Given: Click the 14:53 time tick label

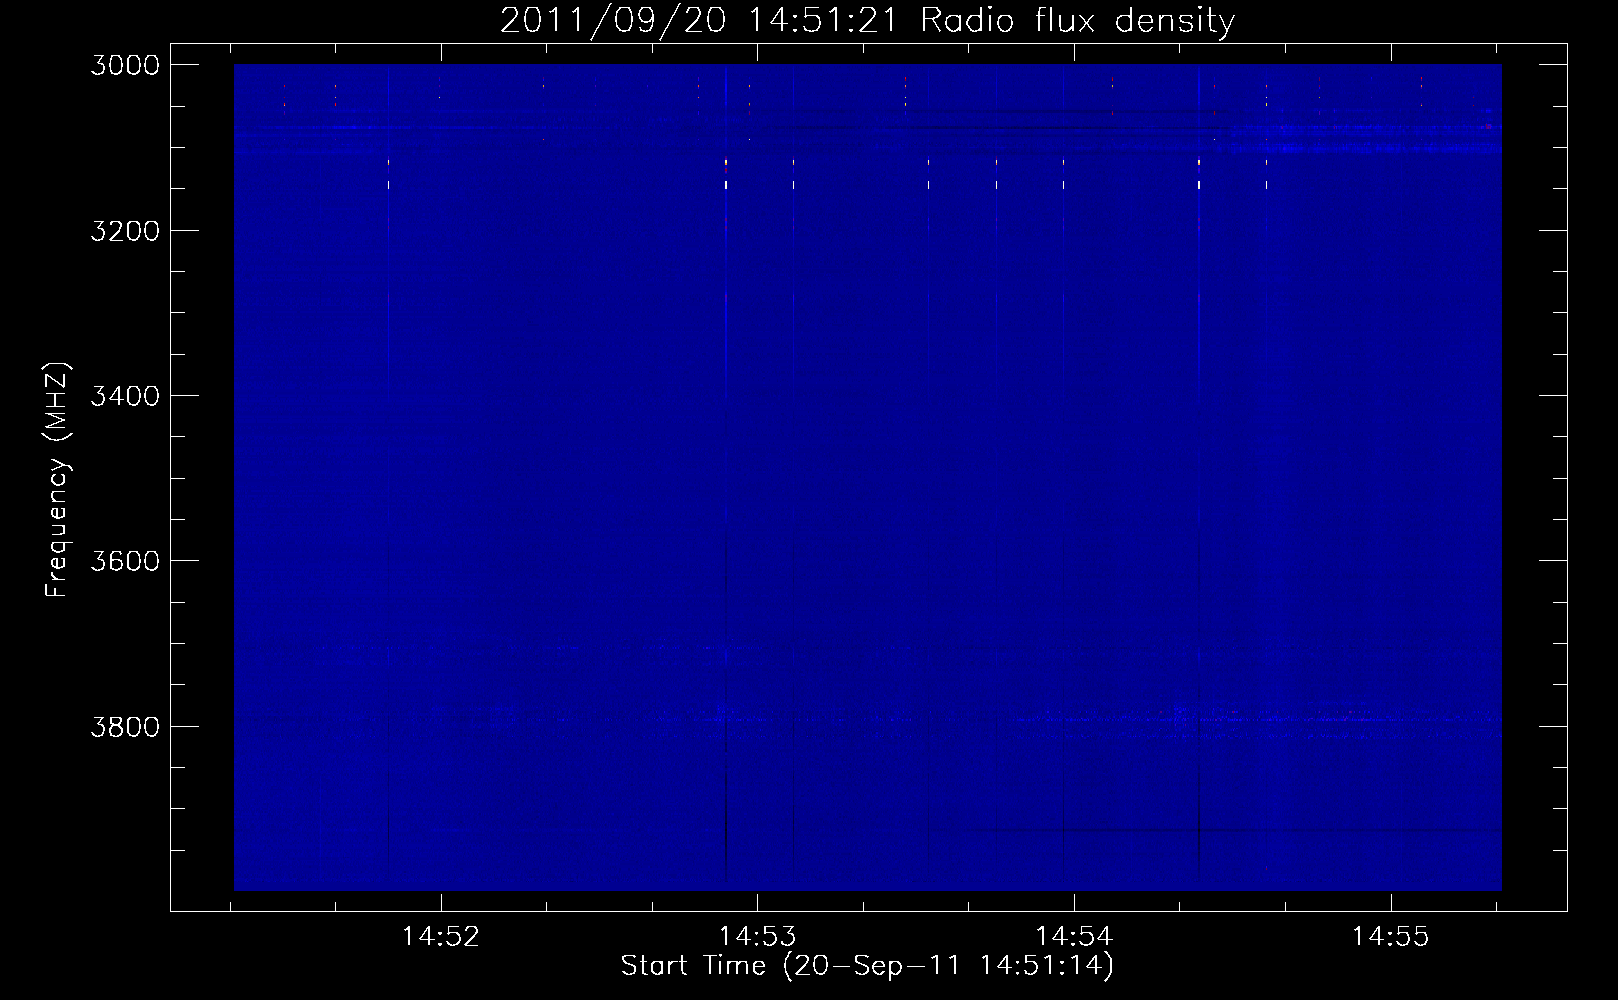Looking at the screenshot, I should tap(758, 936).
